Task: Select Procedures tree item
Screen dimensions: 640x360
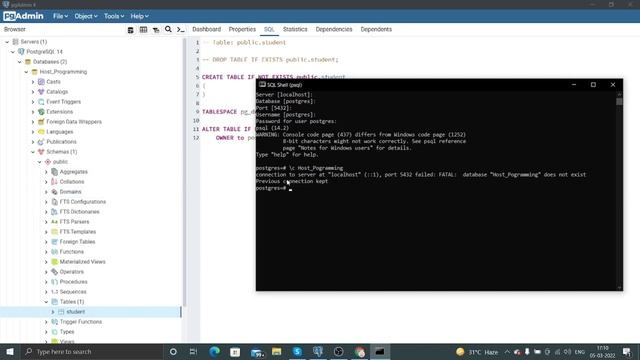Action: click(x=73, y=282)
